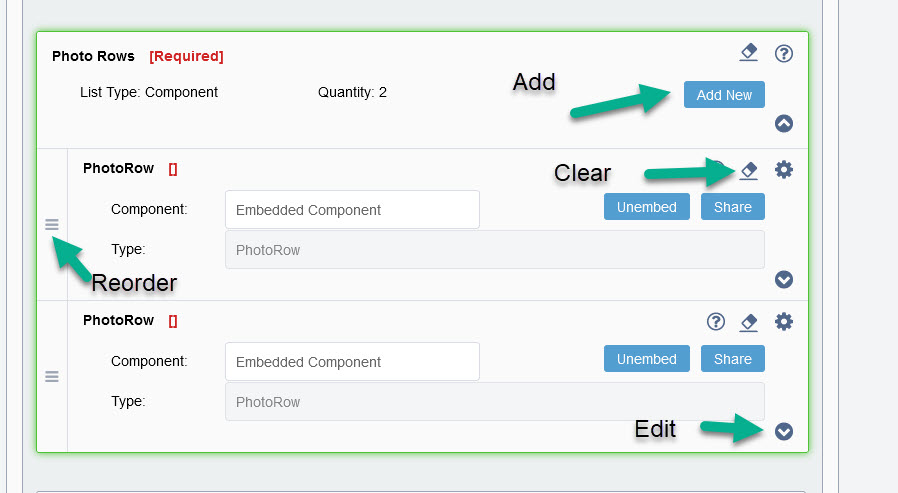Unembed the first PhotoRow component
Image resolution: width=898 pixels, height=493 pixels.
click(x=647, y=207)
